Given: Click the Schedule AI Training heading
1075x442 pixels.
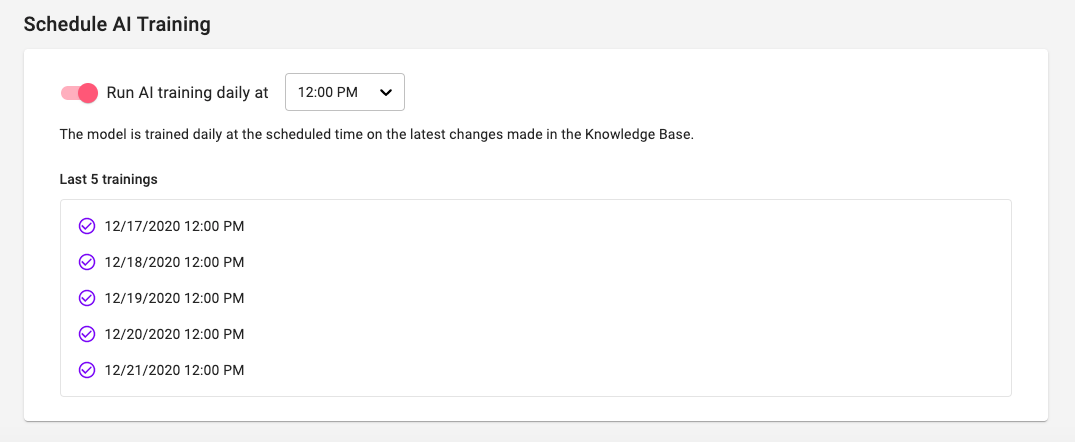Looking at the screenshot, I should pyautogui.click(x=117, y=25).
